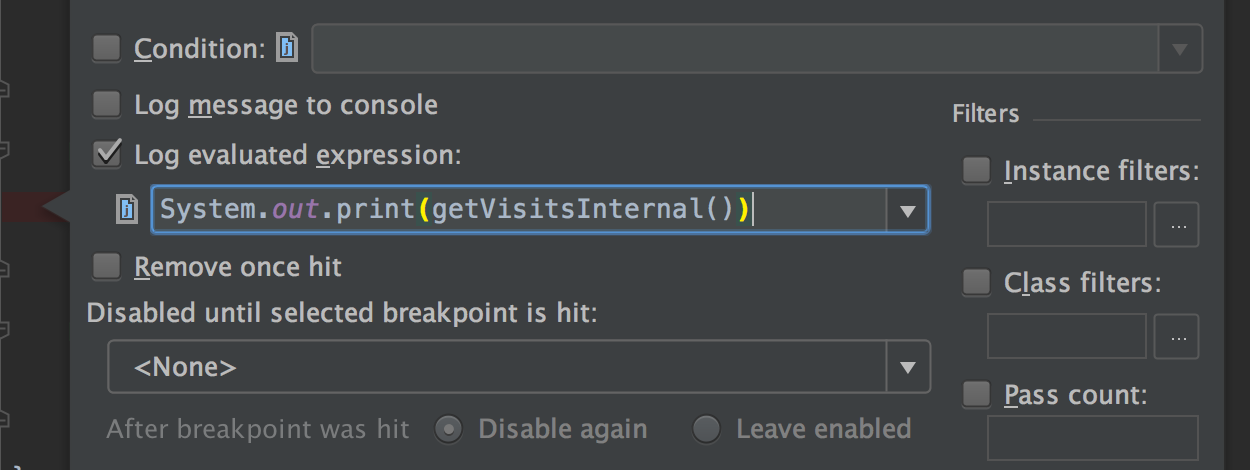Screen dimensions: 1250x470
Task: Open the <None> breakpoint selection dropdown
Action: point(519,367)
